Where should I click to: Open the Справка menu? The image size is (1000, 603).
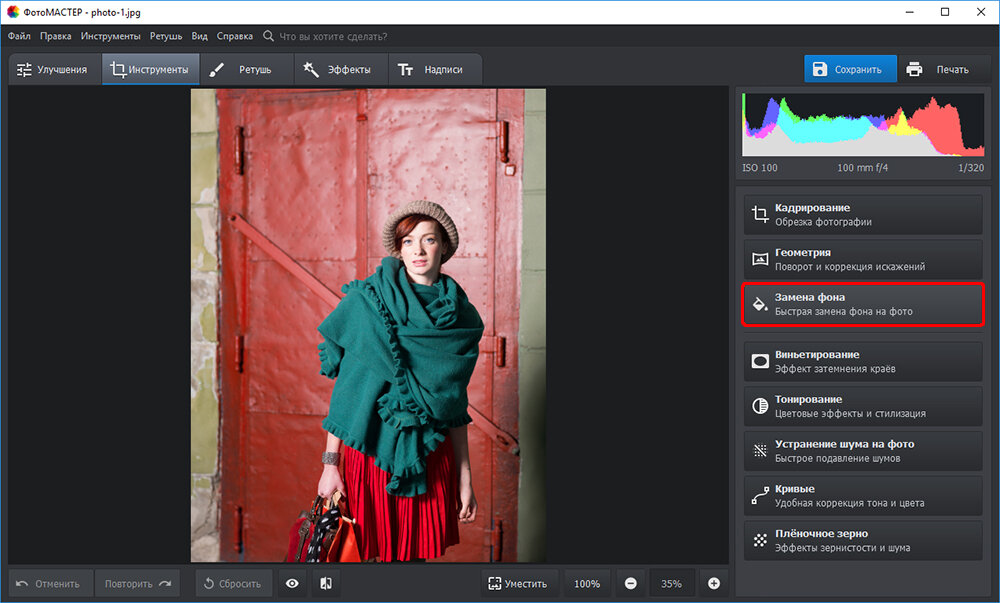[235, 36]
